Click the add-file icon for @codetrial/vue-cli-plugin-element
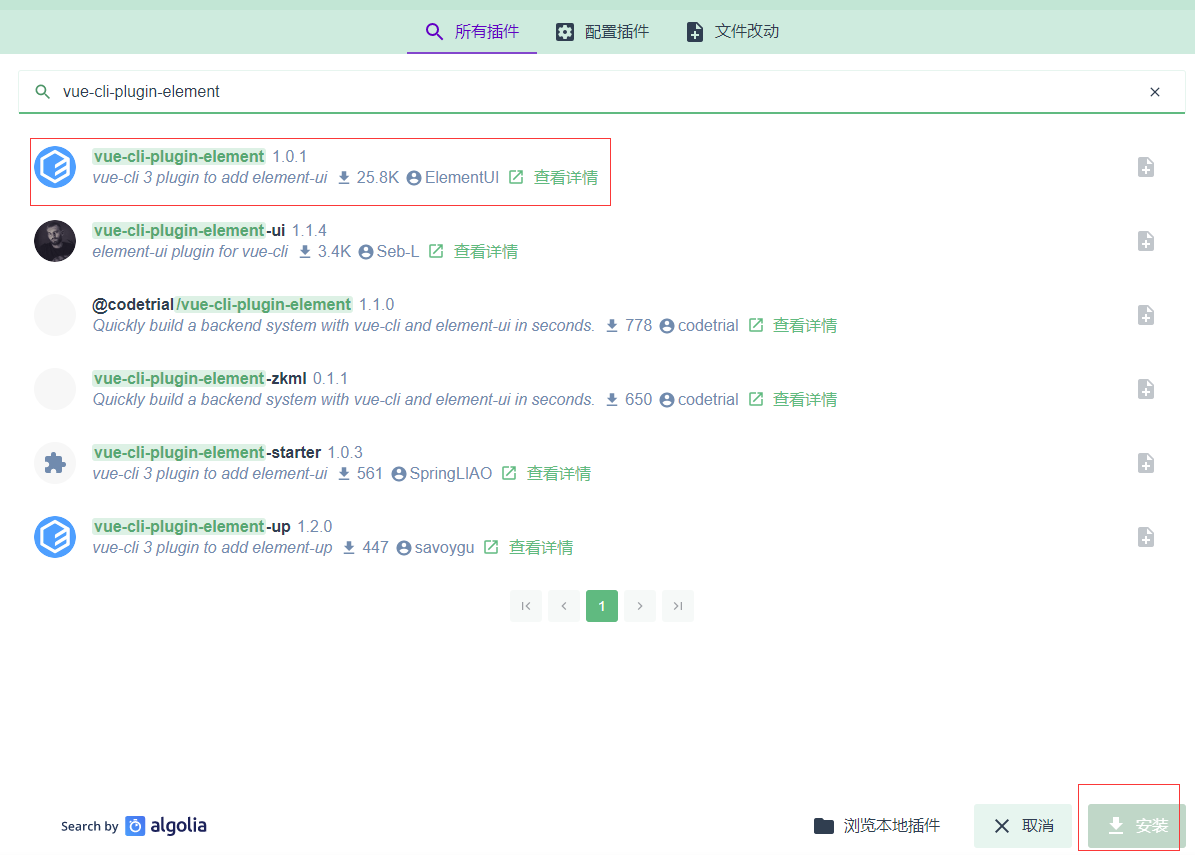Image resolution: width=1195 pixels, height=855 pixels. tap(1145, 315)
